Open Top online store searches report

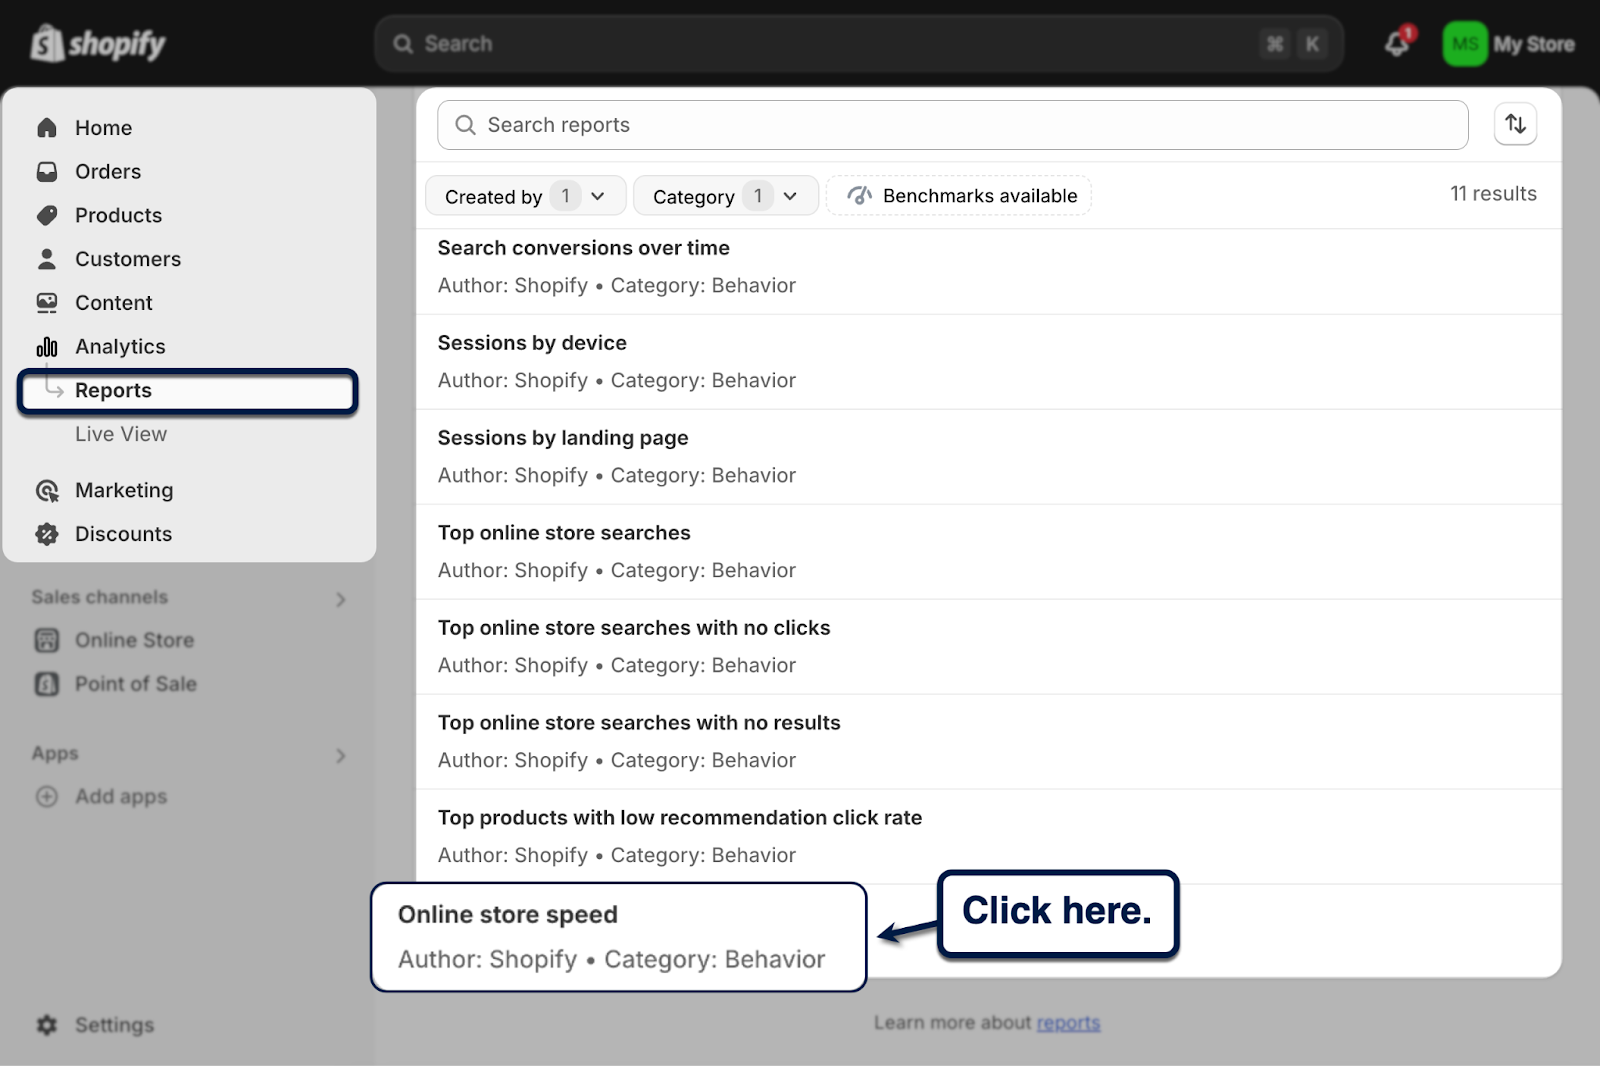(x=989, y=552)
